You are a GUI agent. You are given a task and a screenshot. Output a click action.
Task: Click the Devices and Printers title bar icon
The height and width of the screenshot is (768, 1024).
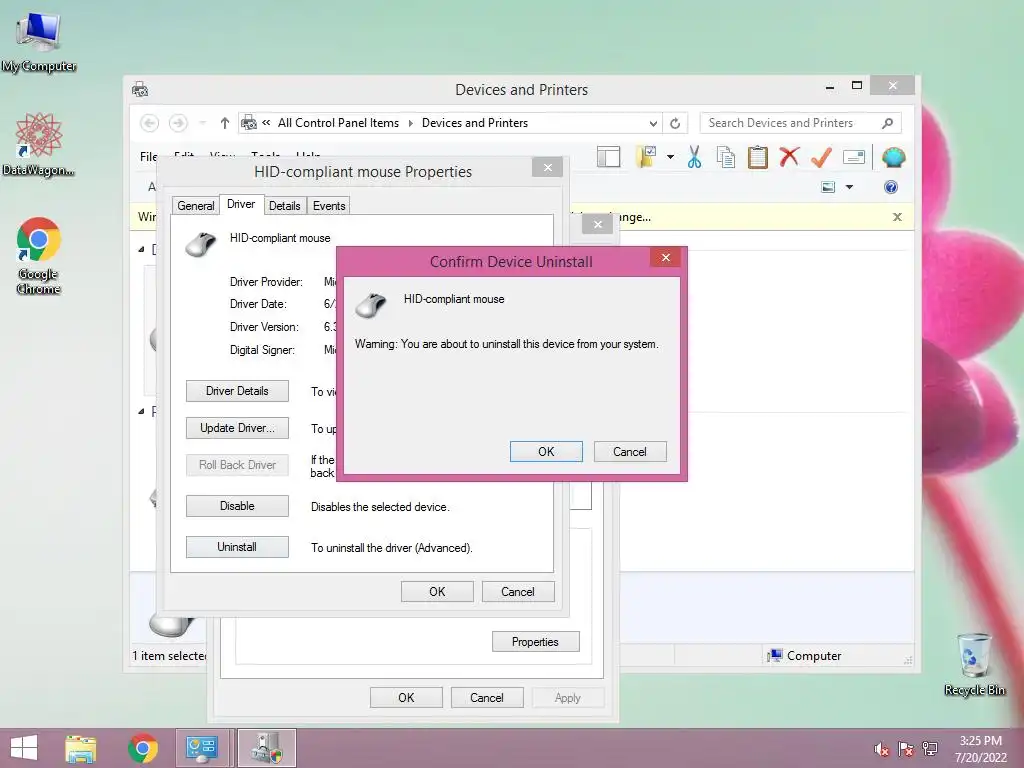pos(140,89)
